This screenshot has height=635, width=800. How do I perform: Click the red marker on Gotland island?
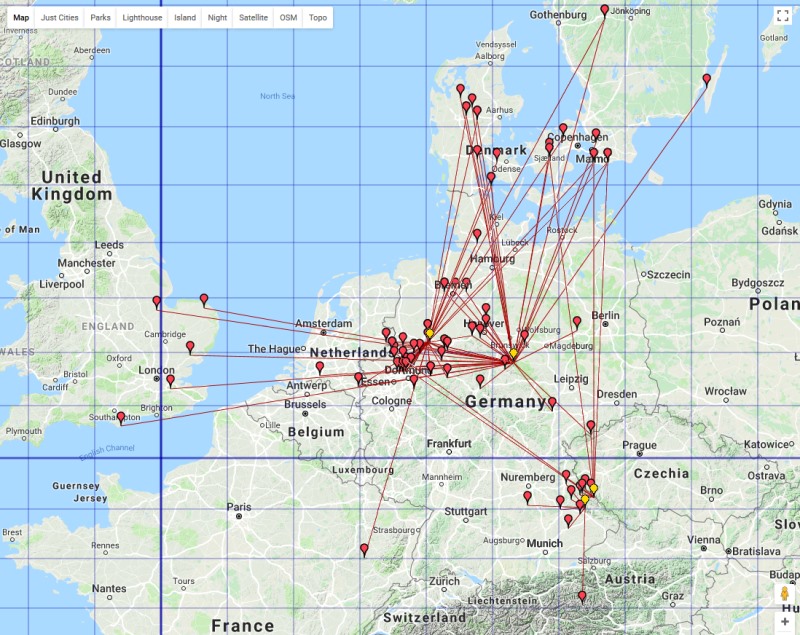click(707, 78)
